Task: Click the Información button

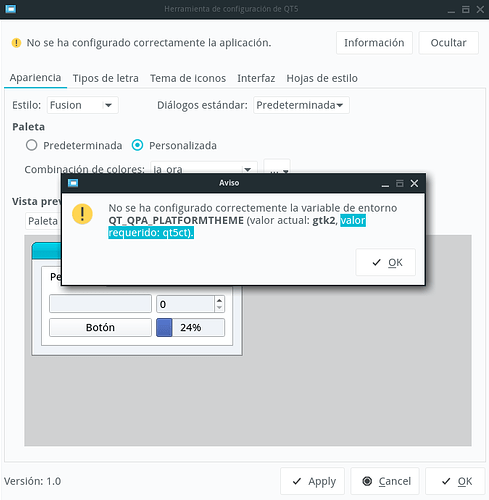Action: [374, 43]
